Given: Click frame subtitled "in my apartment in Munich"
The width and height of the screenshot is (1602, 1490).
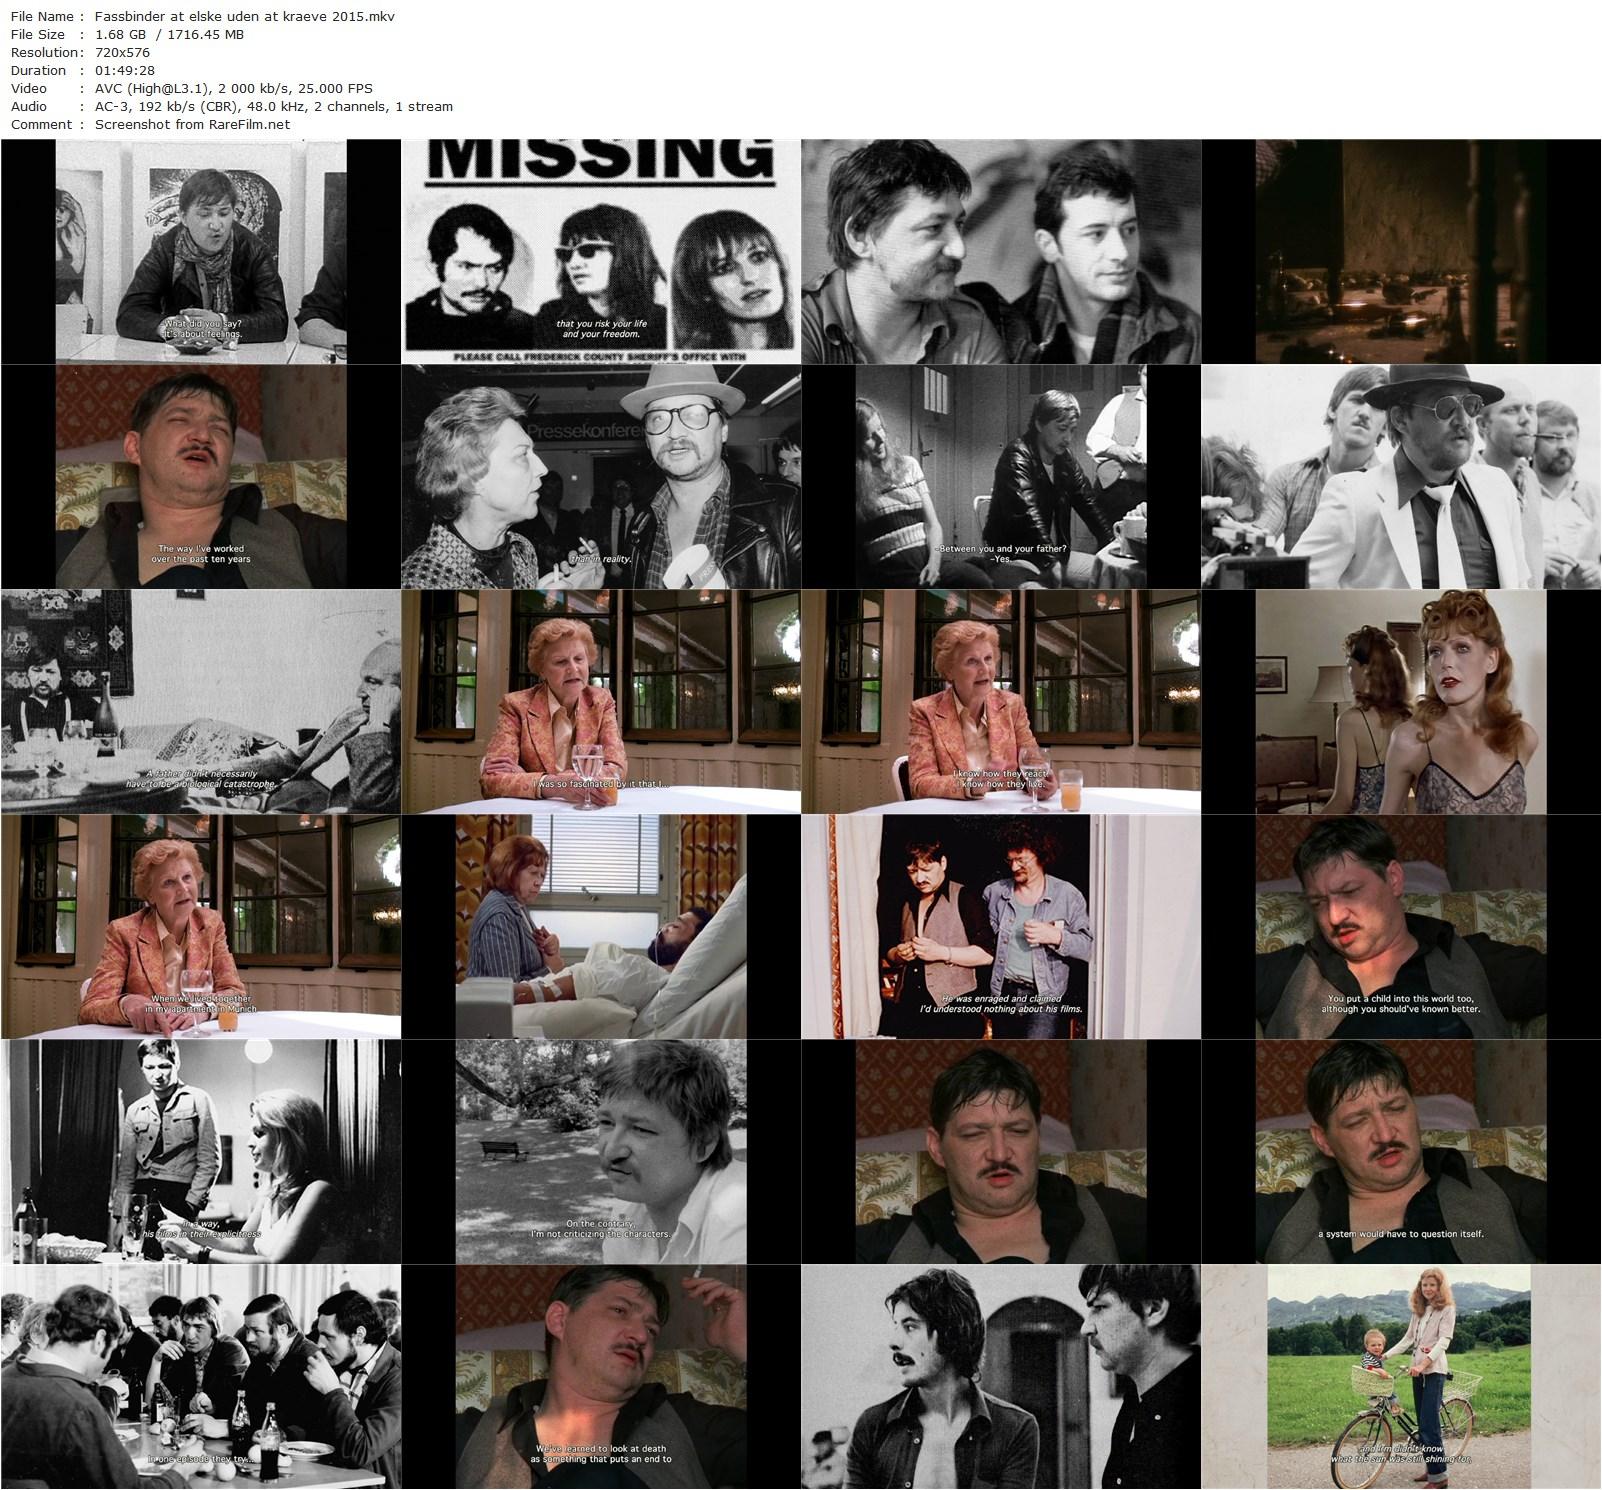Looking at the screenshot, I should point(201,926).
